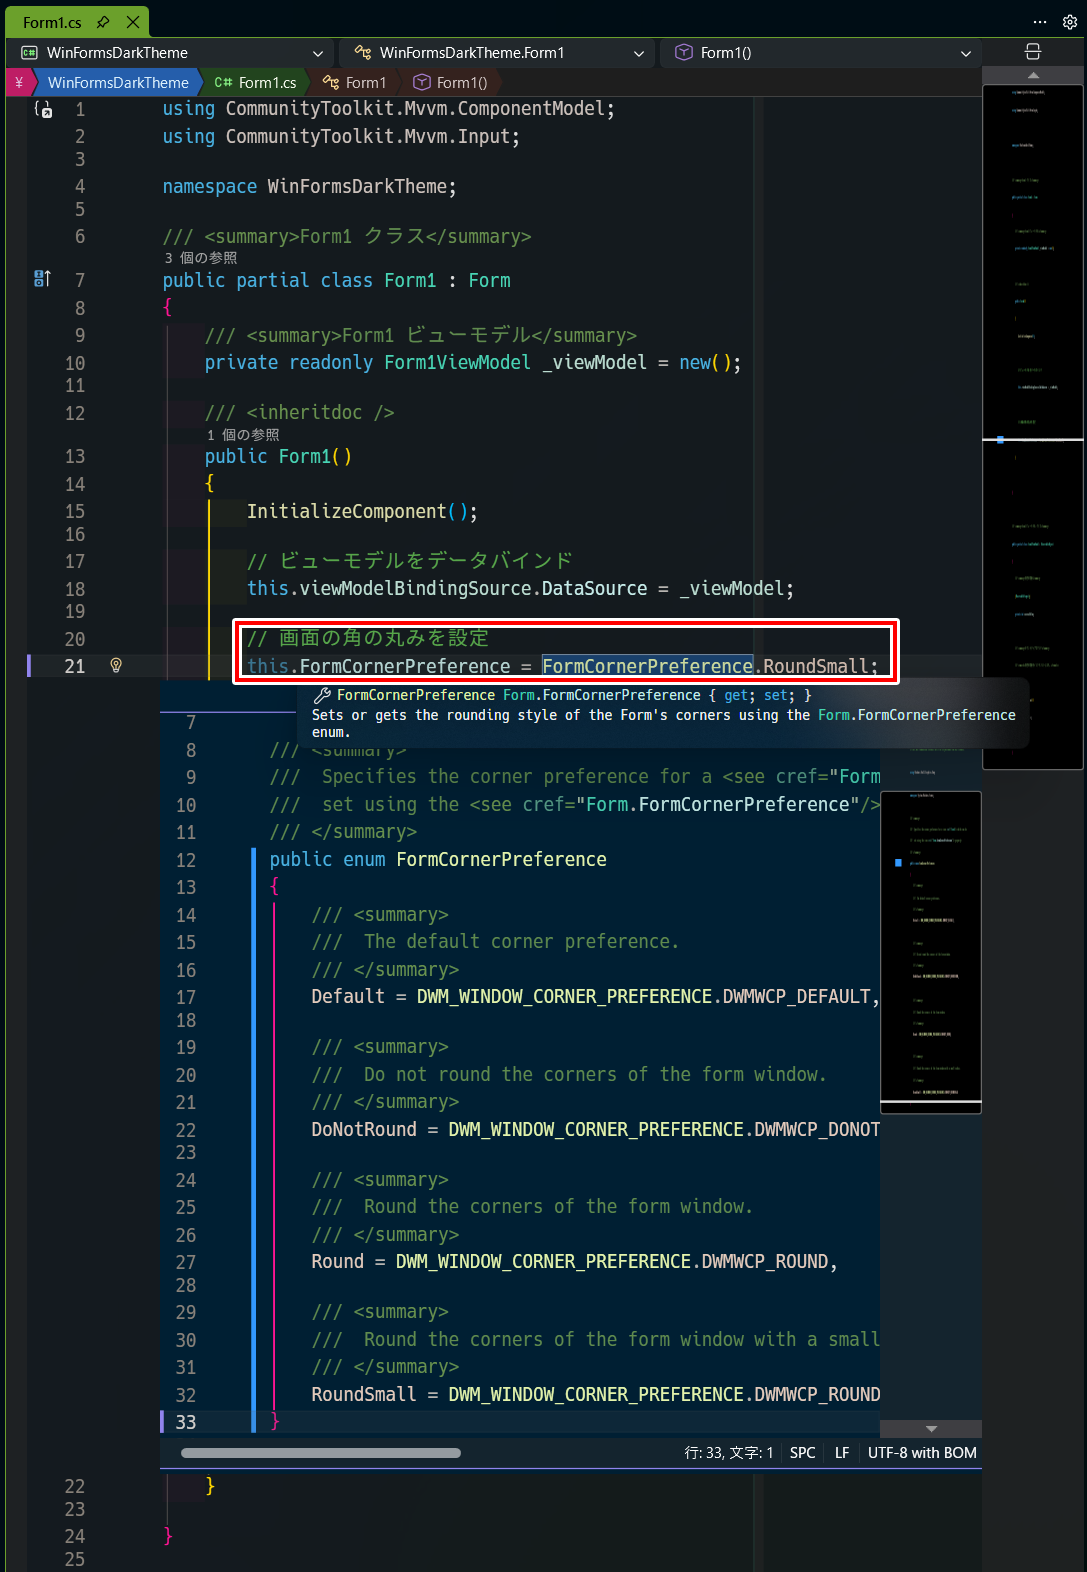Close the Form1.cs tab
1087x1572 pixels.
point(133,22)
